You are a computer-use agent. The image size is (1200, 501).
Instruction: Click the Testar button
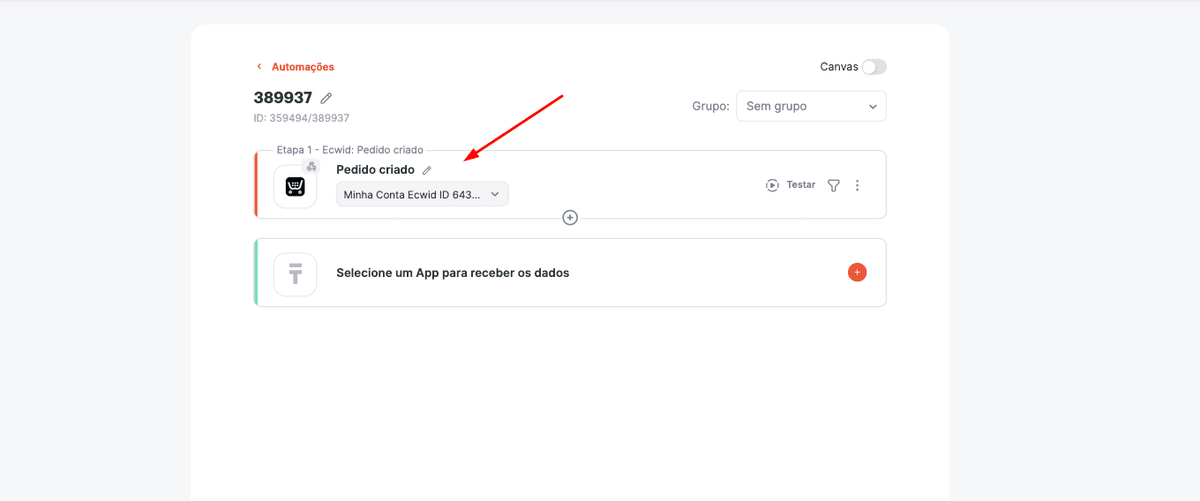coord(790,185)
